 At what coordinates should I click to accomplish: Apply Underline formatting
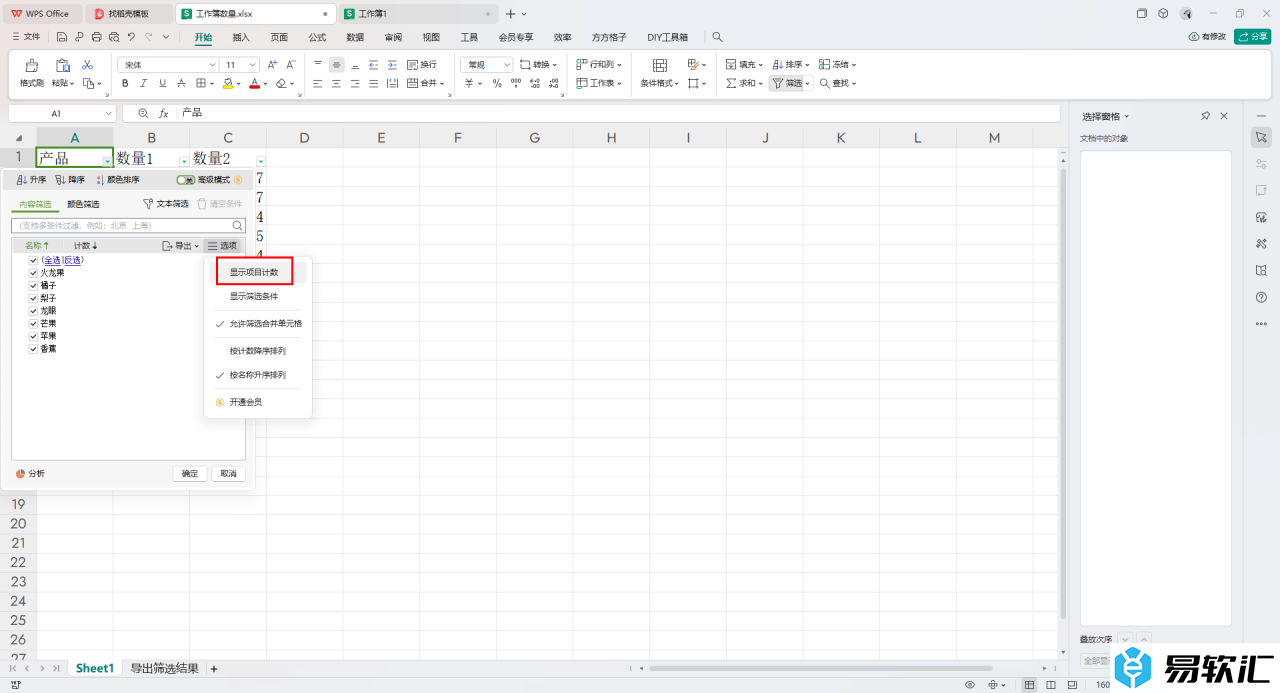click(163, 84)
